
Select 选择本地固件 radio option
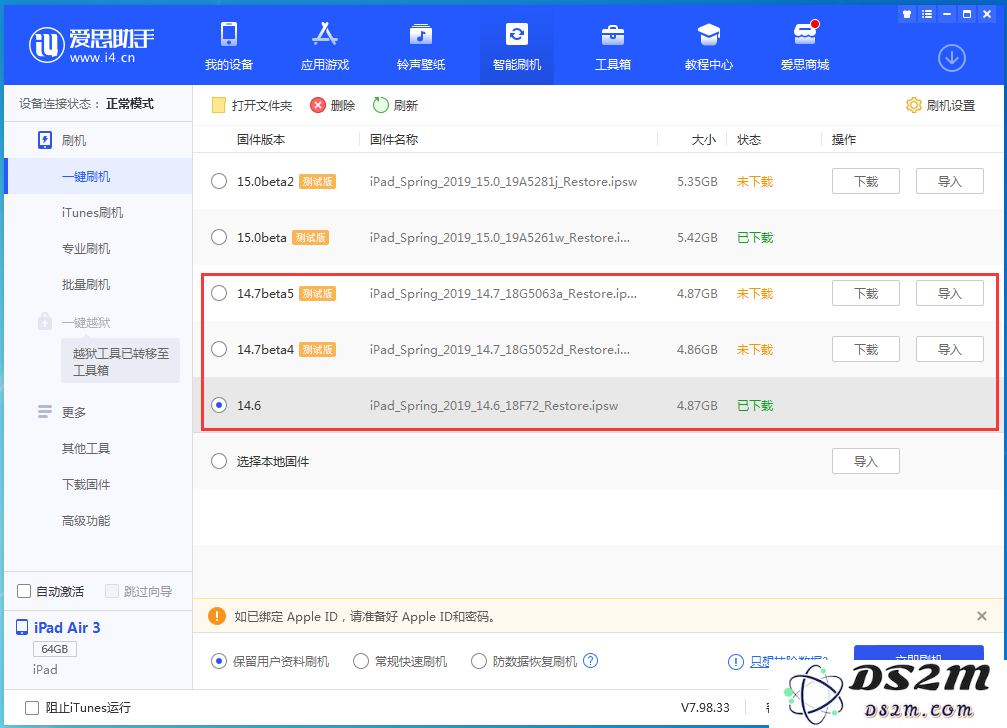(x=219, y=461)
